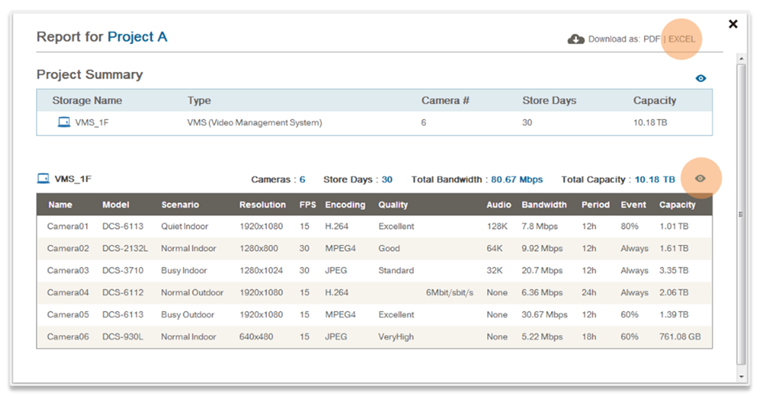Click the Bandwidth column header

tap(544, 205)
